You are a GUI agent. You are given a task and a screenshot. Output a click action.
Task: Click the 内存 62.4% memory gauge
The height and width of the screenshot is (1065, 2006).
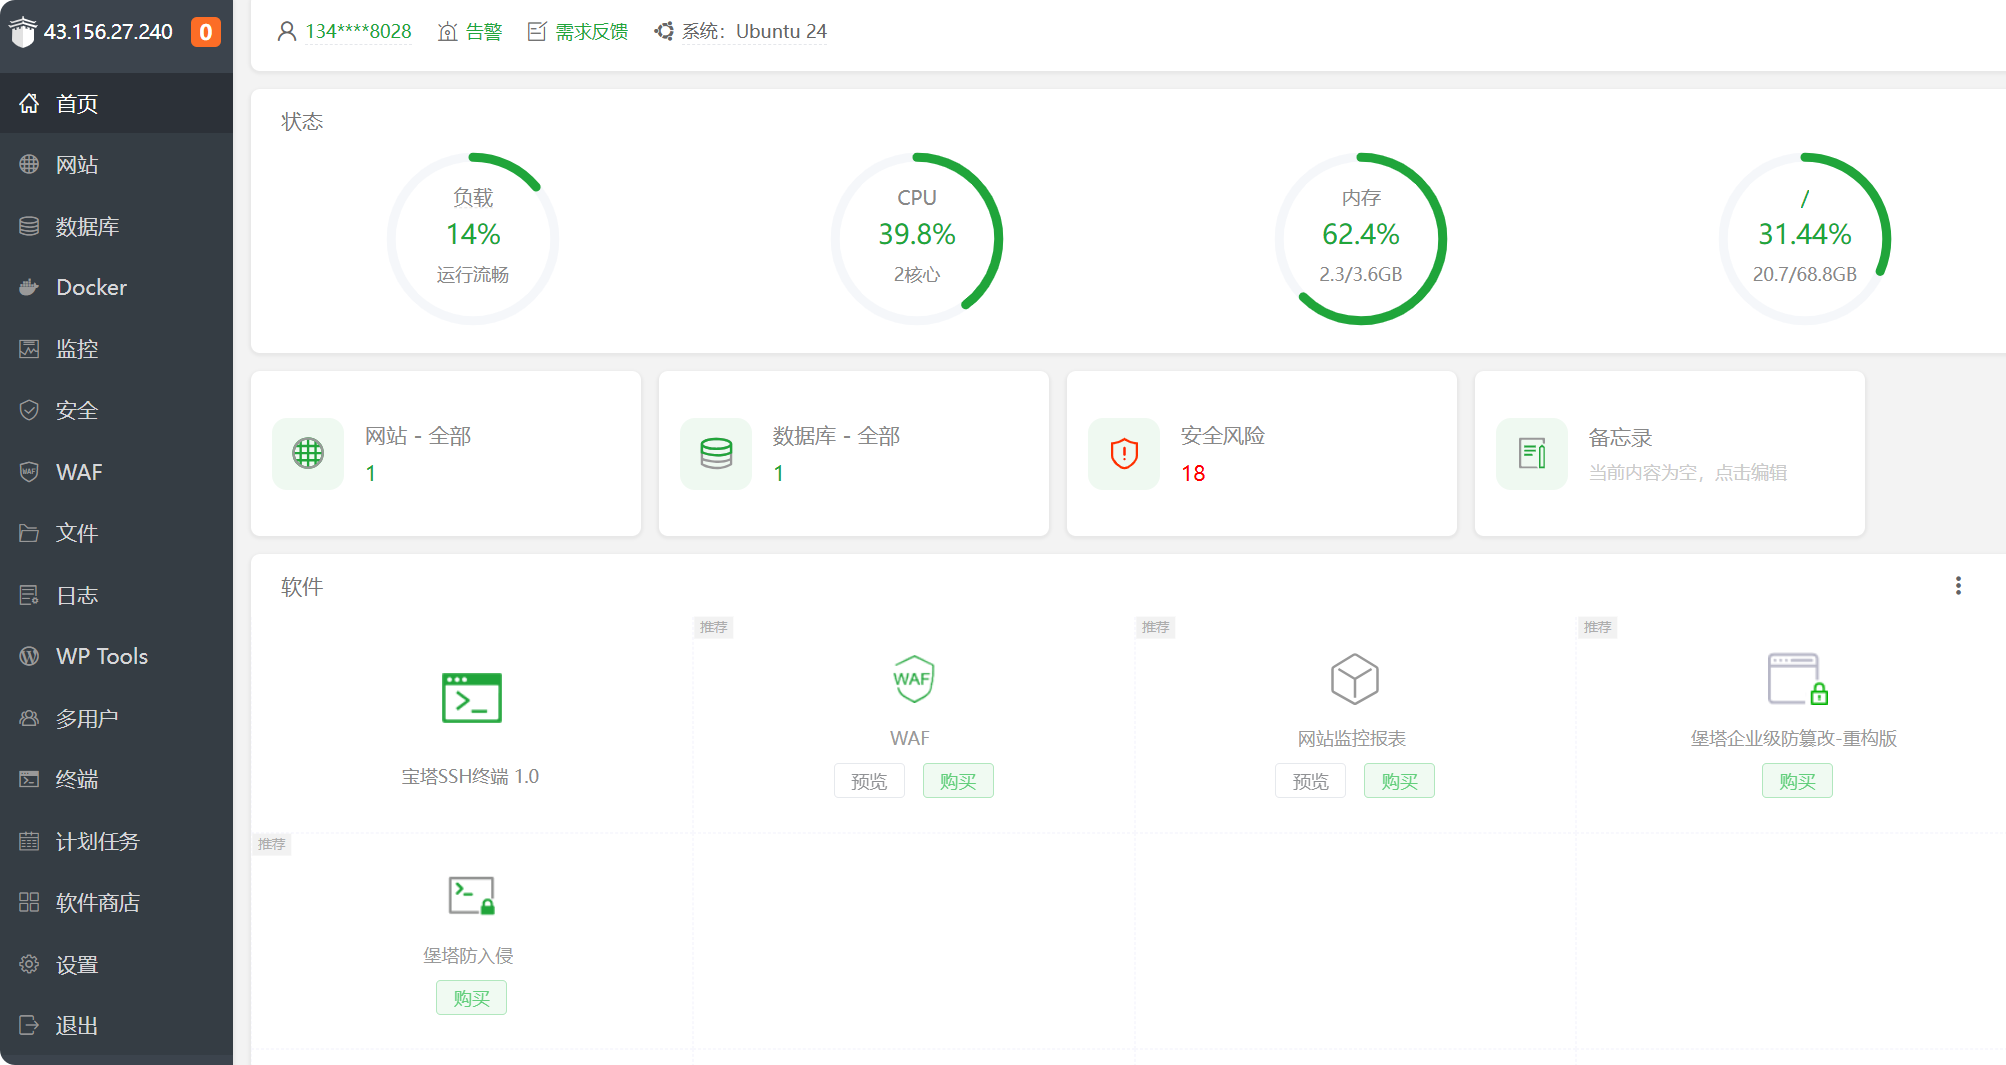1360,238
